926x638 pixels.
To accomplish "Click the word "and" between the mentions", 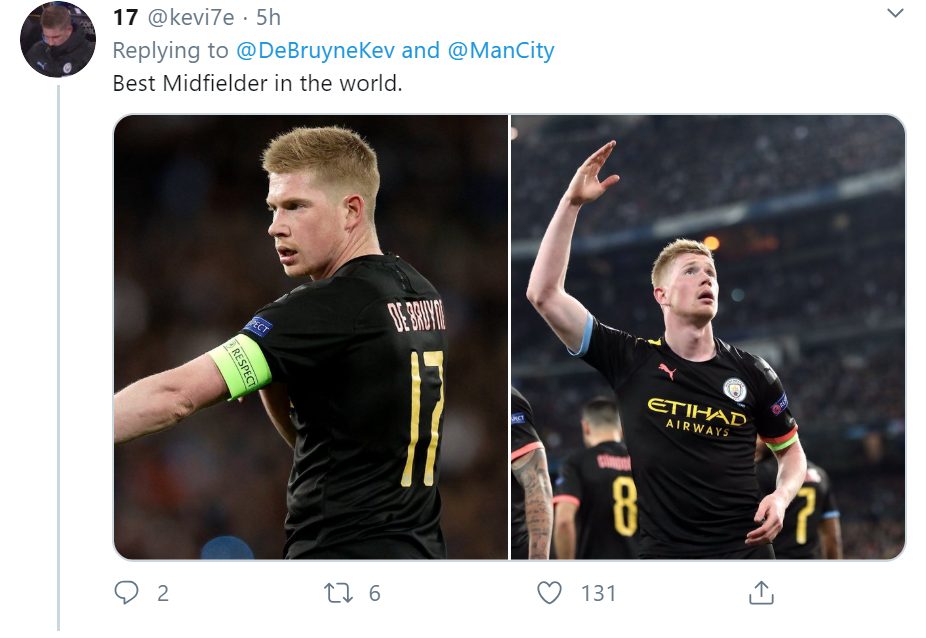I will pos(421,50).
